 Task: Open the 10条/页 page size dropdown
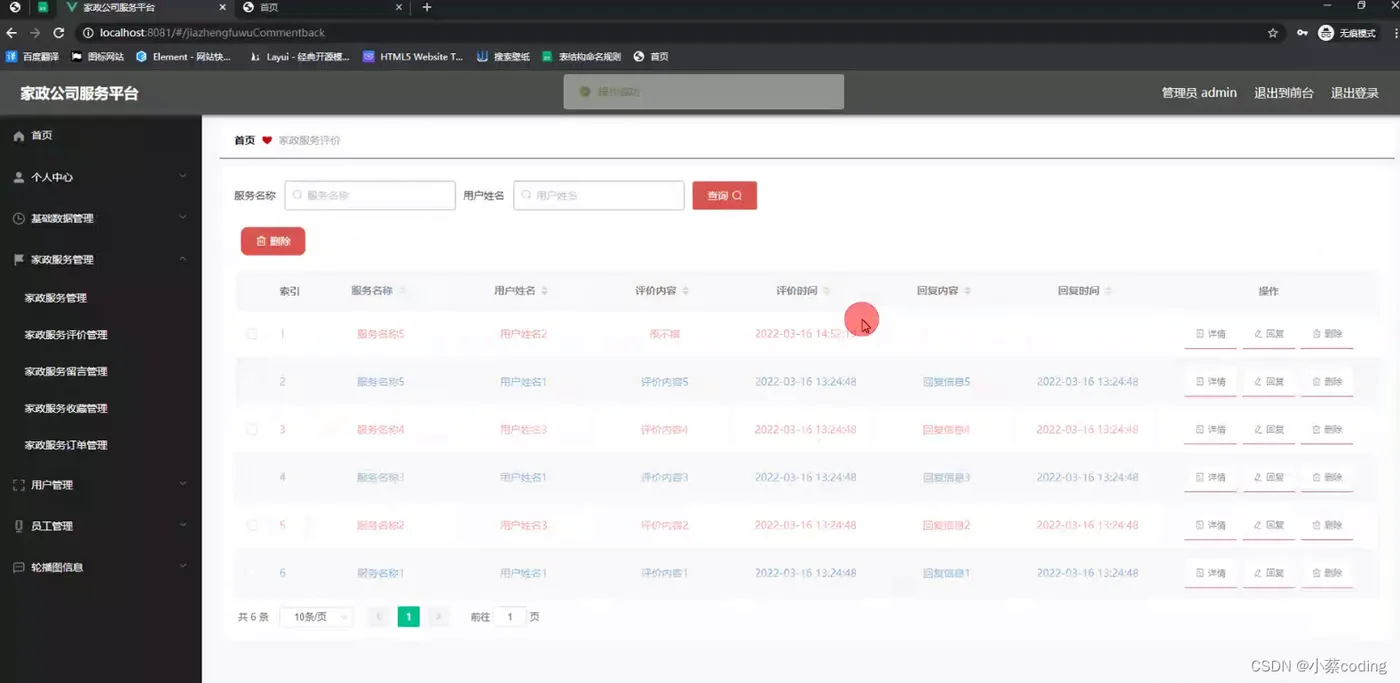tap(316, 617)
